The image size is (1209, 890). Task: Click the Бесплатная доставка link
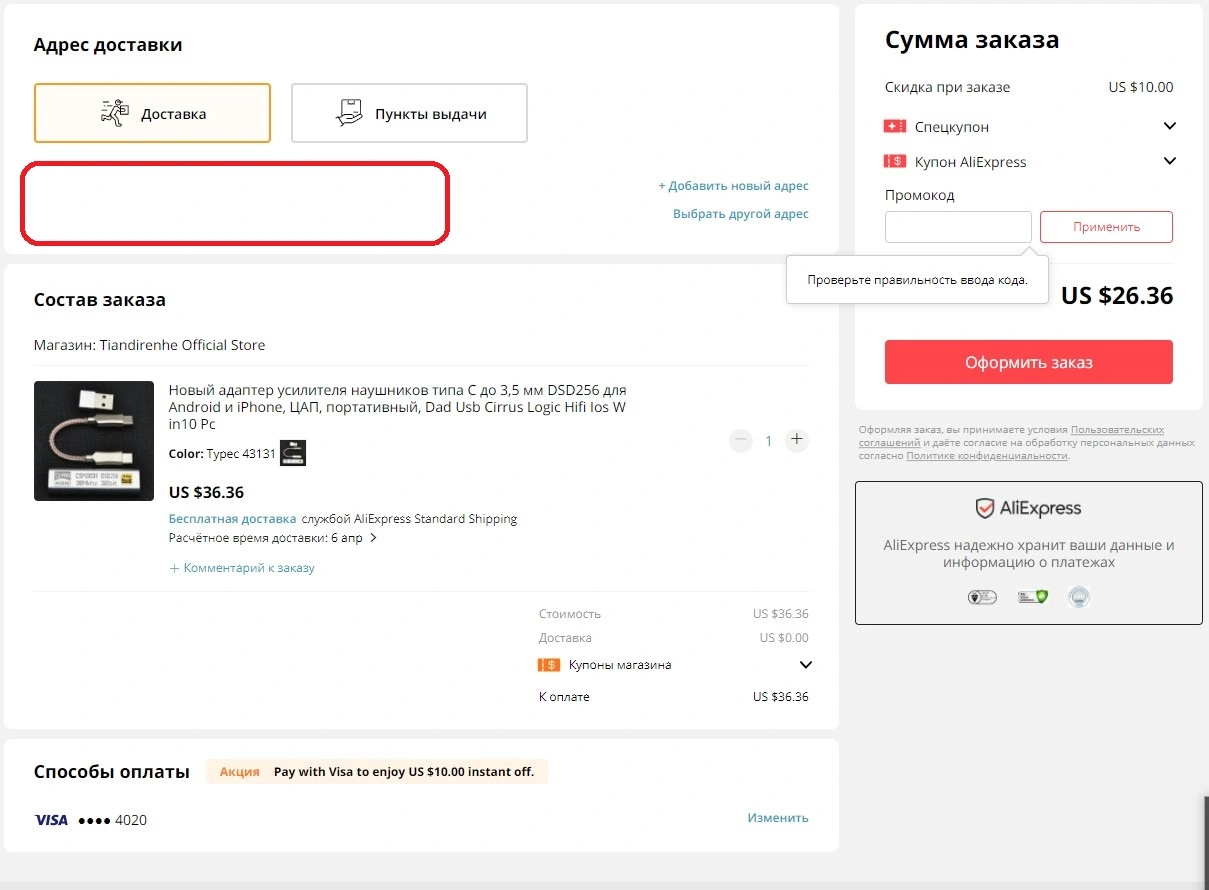pyautogui.click(x=232, y=519)
